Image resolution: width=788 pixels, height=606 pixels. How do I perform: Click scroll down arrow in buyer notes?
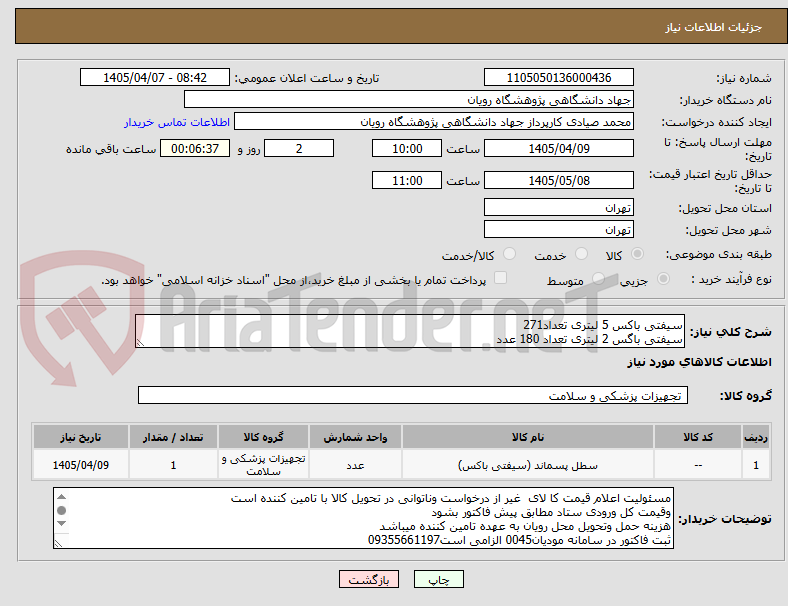pyautogui.click(x=61, y=524)
